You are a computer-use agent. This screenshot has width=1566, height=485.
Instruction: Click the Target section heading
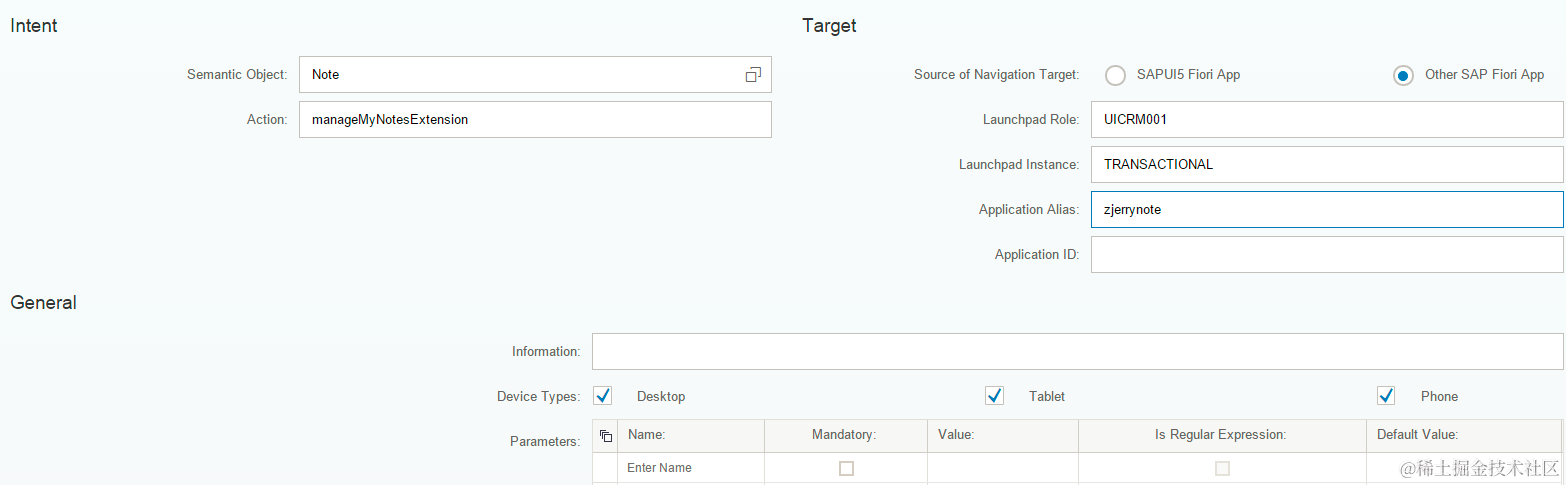tap(829, 26)
